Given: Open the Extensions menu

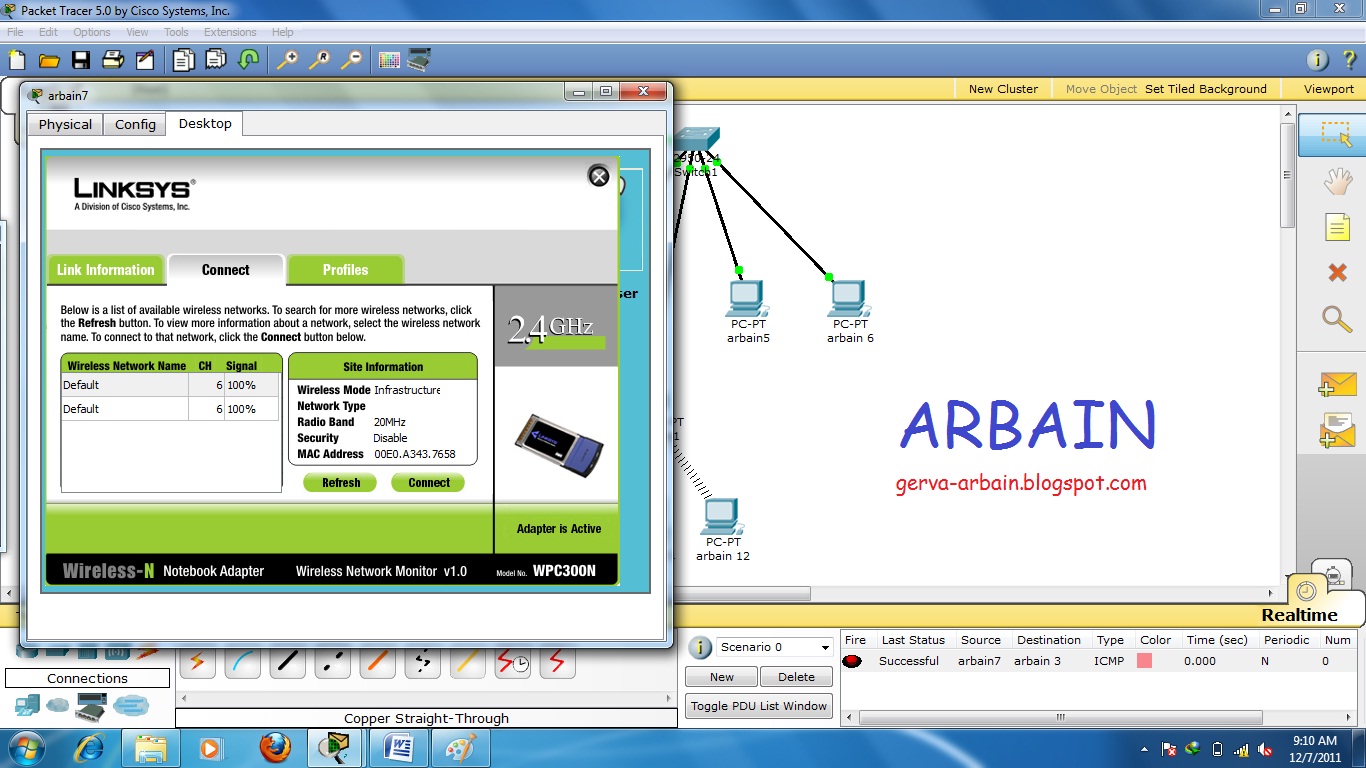Looking at the screenshot, I should 230,32.
